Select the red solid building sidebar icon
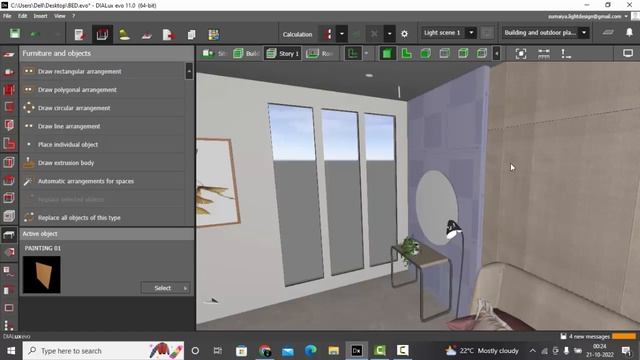 (9, 90)
